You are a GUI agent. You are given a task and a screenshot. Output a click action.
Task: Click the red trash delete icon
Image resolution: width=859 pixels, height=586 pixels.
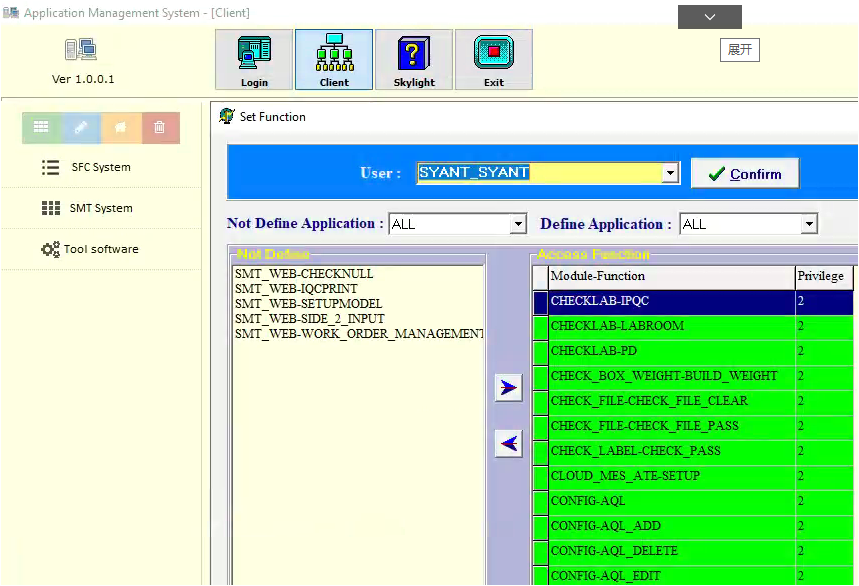point(160,127)
